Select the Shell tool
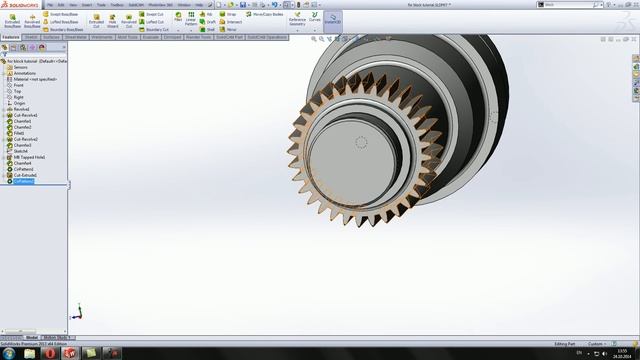 (207, 30)
